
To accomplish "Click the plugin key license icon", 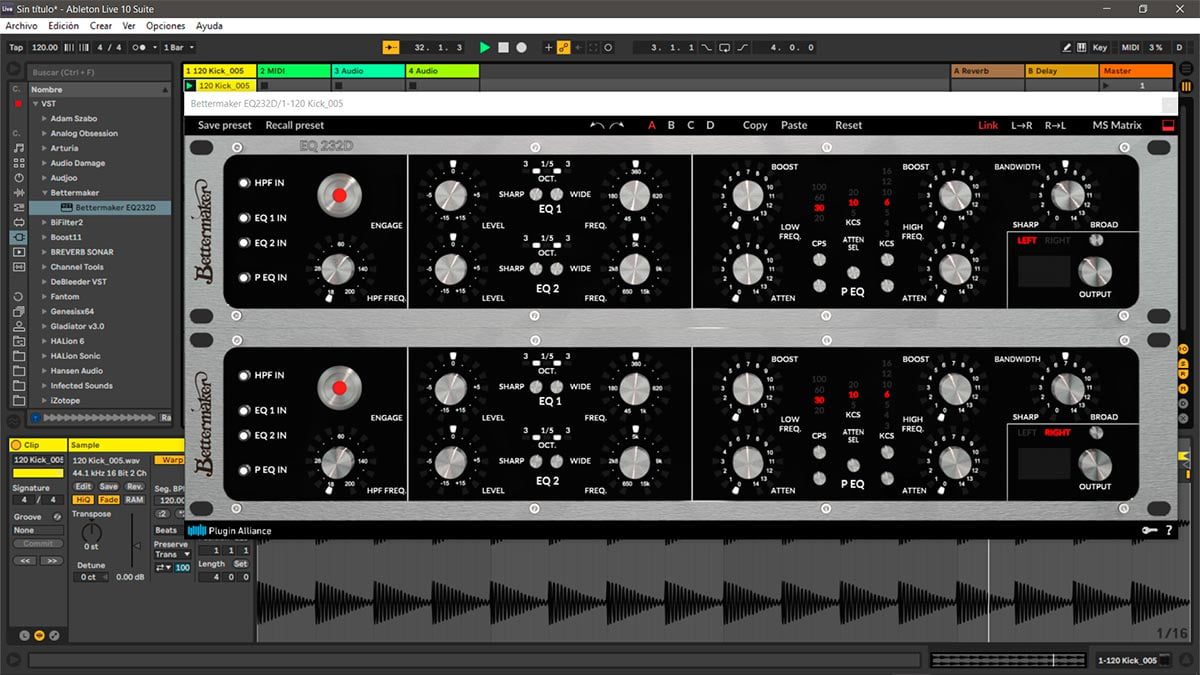I will point(1149,531).
